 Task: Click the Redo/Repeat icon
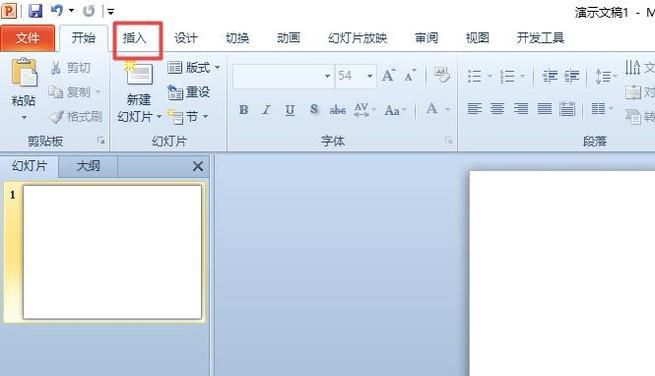click(89, 11)
